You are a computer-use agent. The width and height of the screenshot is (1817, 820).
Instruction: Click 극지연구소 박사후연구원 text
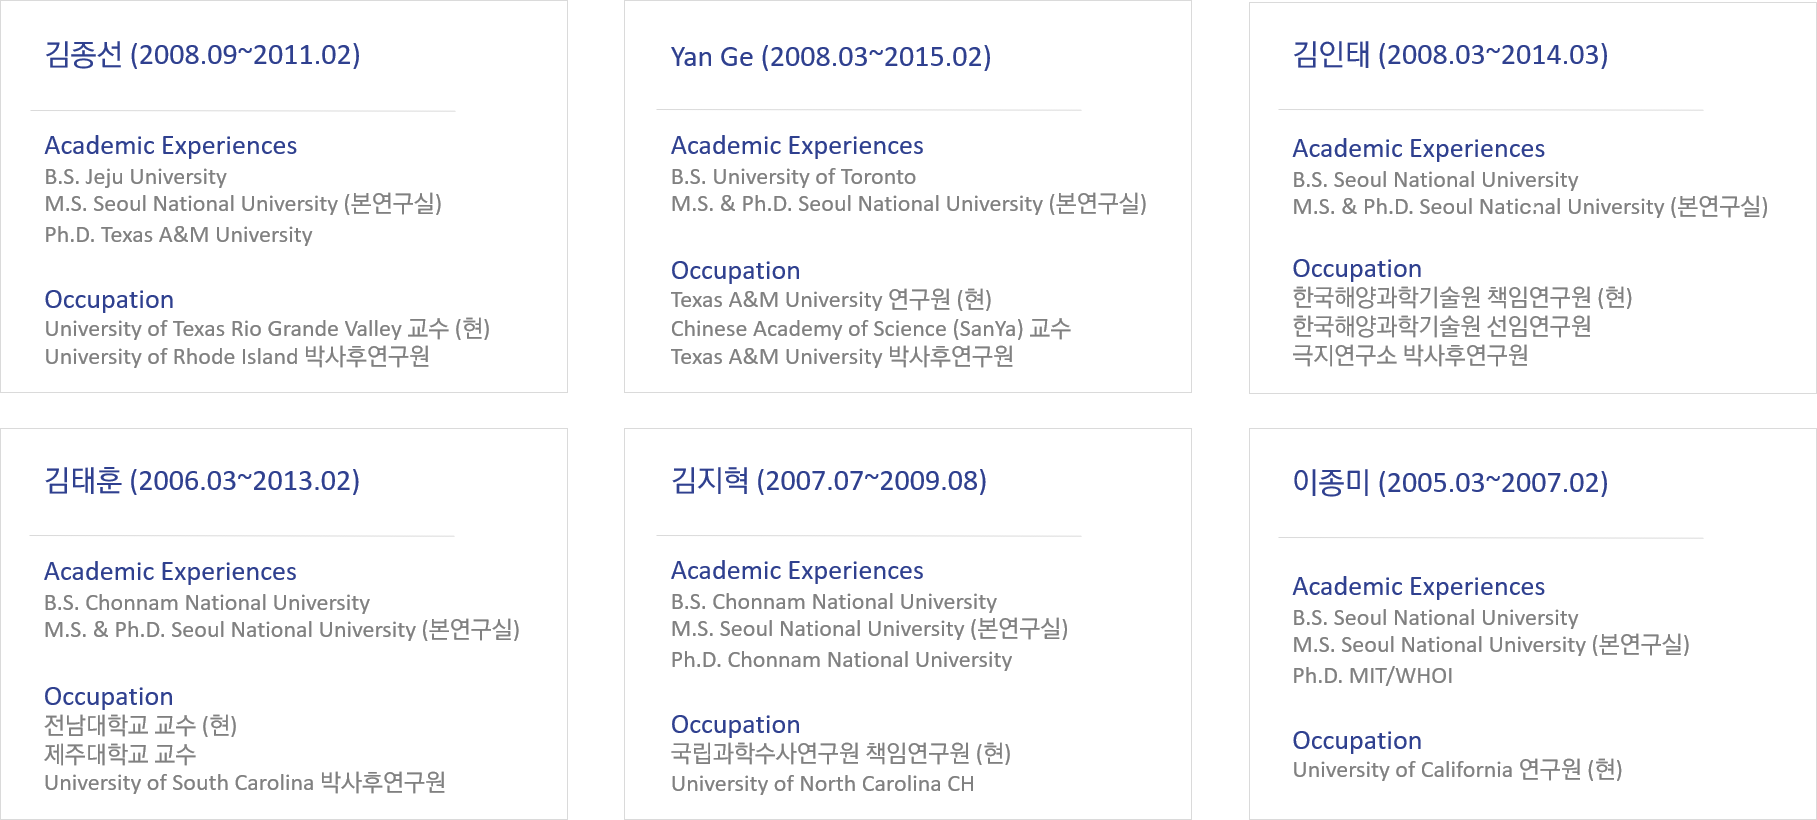[1410, 355]
